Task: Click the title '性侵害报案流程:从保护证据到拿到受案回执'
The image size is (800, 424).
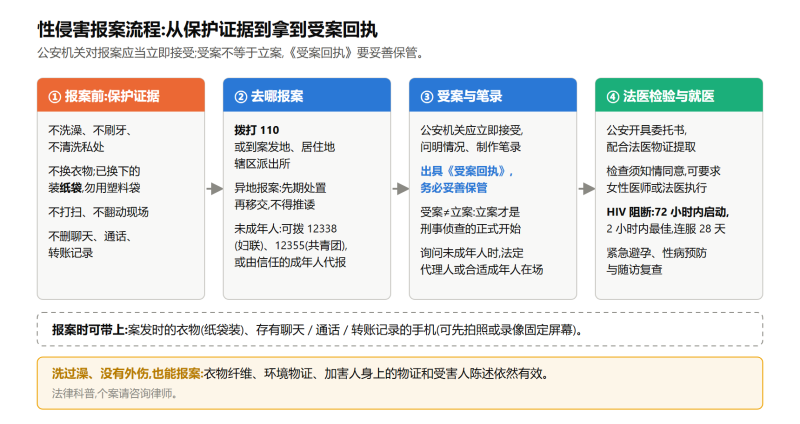Action: (207, 30)
